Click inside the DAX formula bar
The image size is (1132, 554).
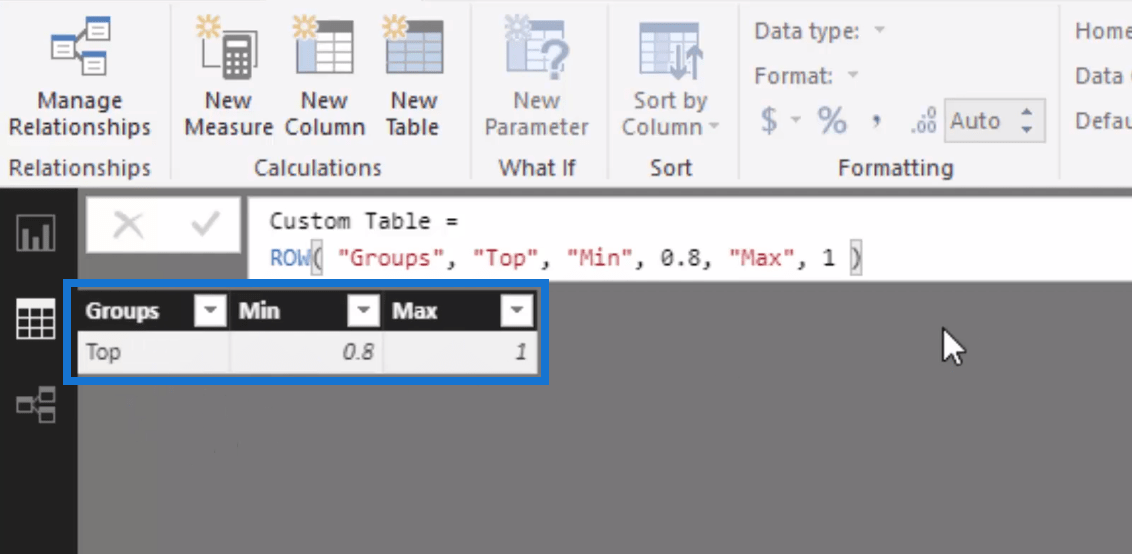pos(689,239)
